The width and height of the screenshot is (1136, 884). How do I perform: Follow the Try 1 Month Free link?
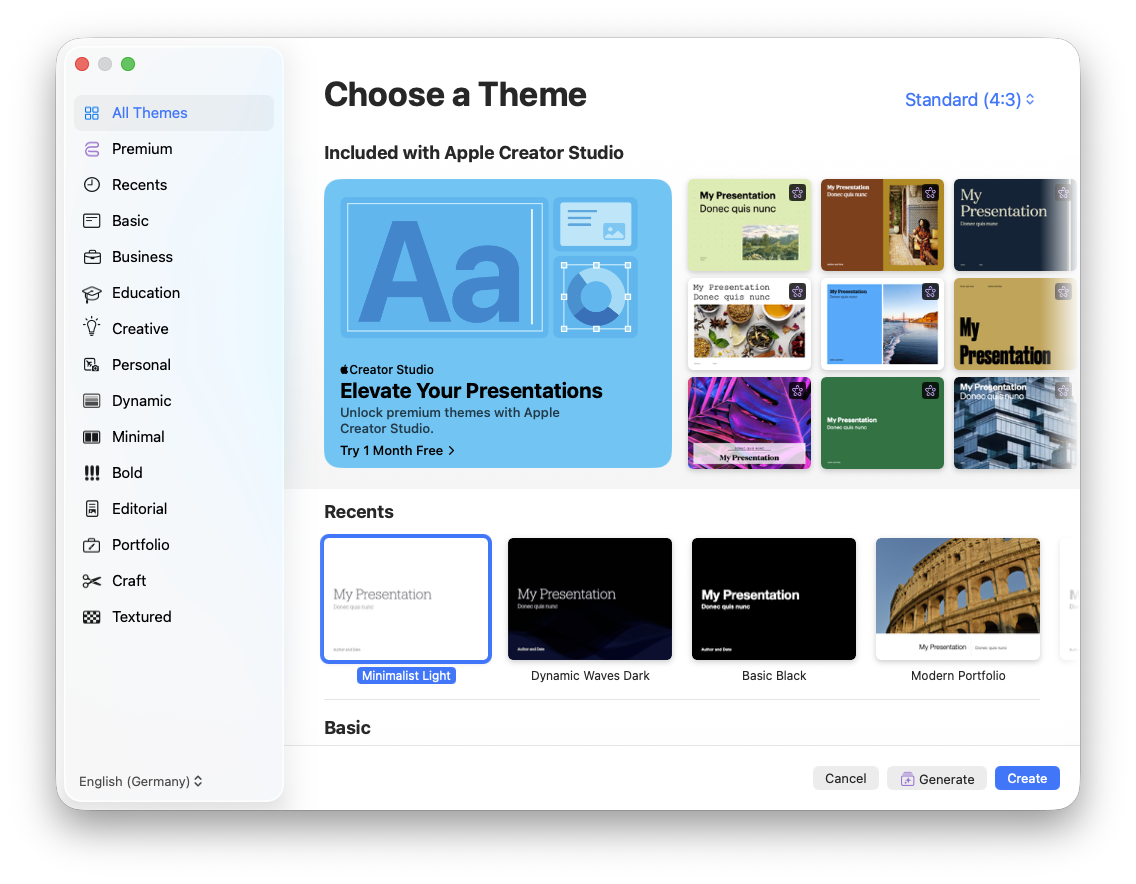point(398,451)
